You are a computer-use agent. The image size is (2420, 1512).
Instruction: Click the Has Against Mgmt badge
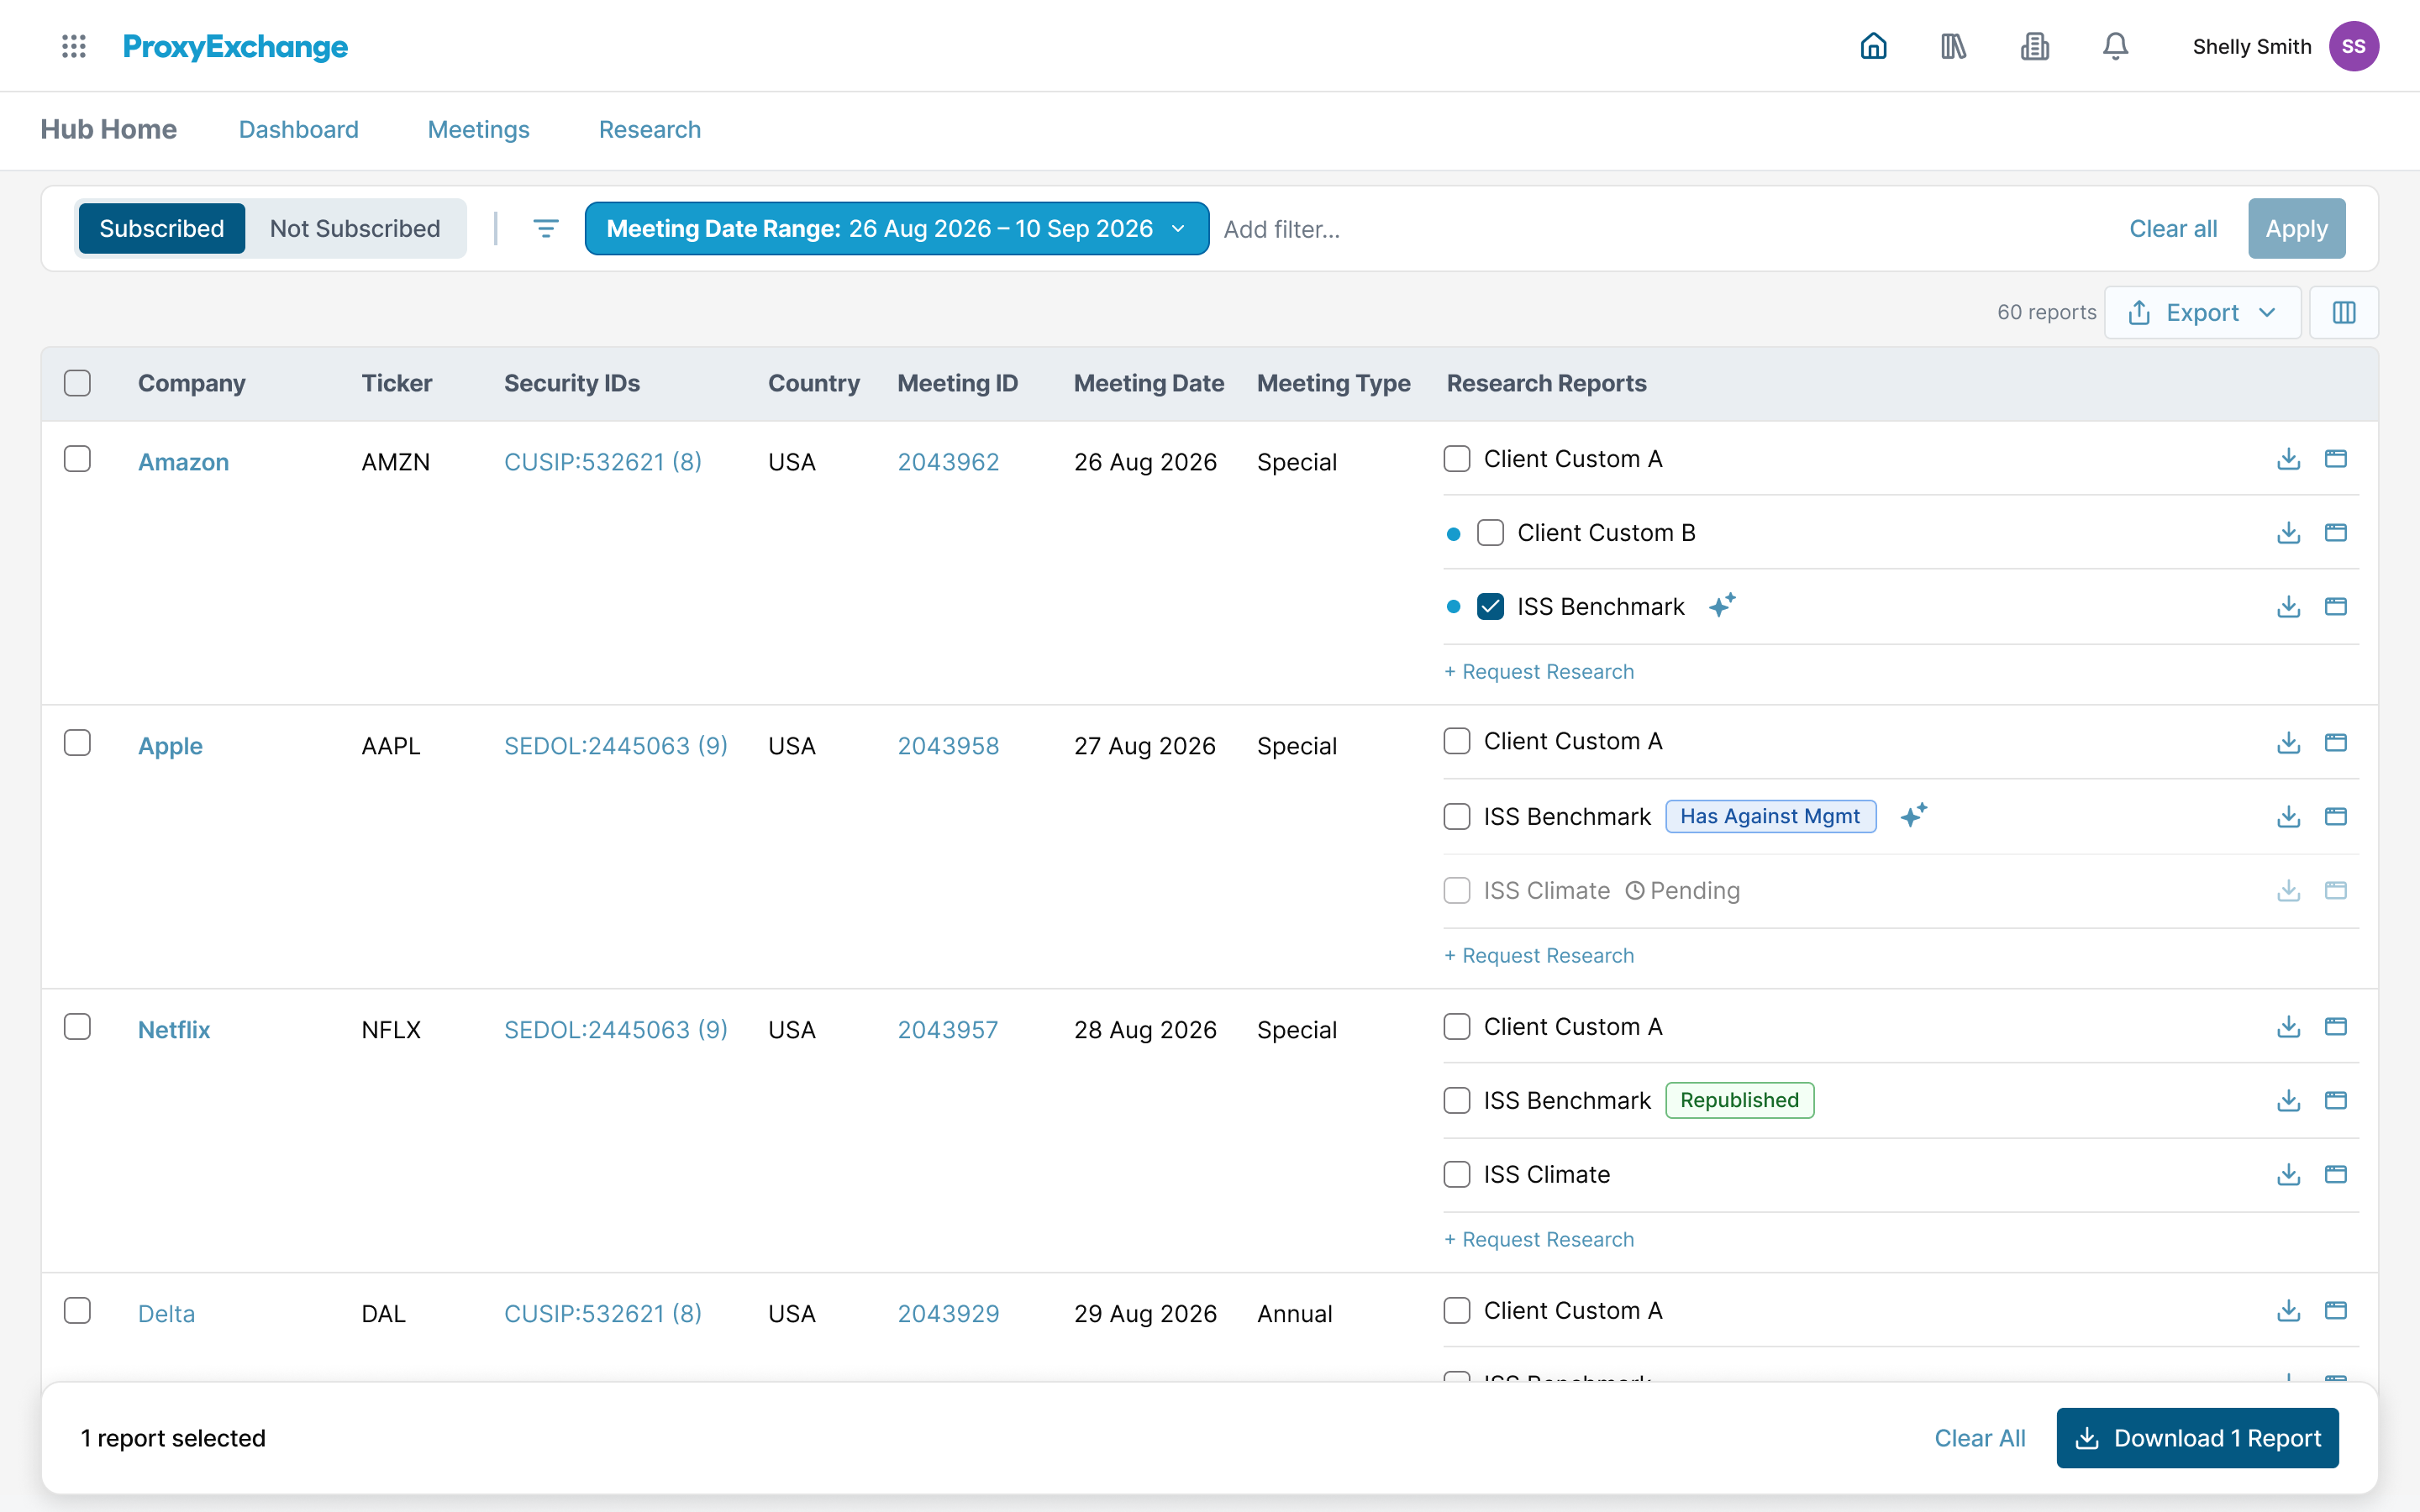[x=1770, y=817]
